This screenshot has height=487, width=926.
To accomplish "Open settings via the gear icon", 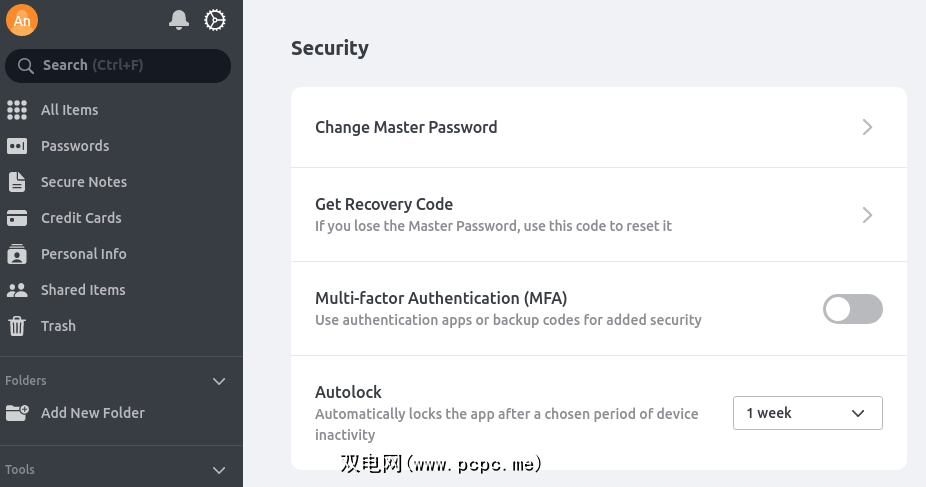I will (x=215, y=20).
